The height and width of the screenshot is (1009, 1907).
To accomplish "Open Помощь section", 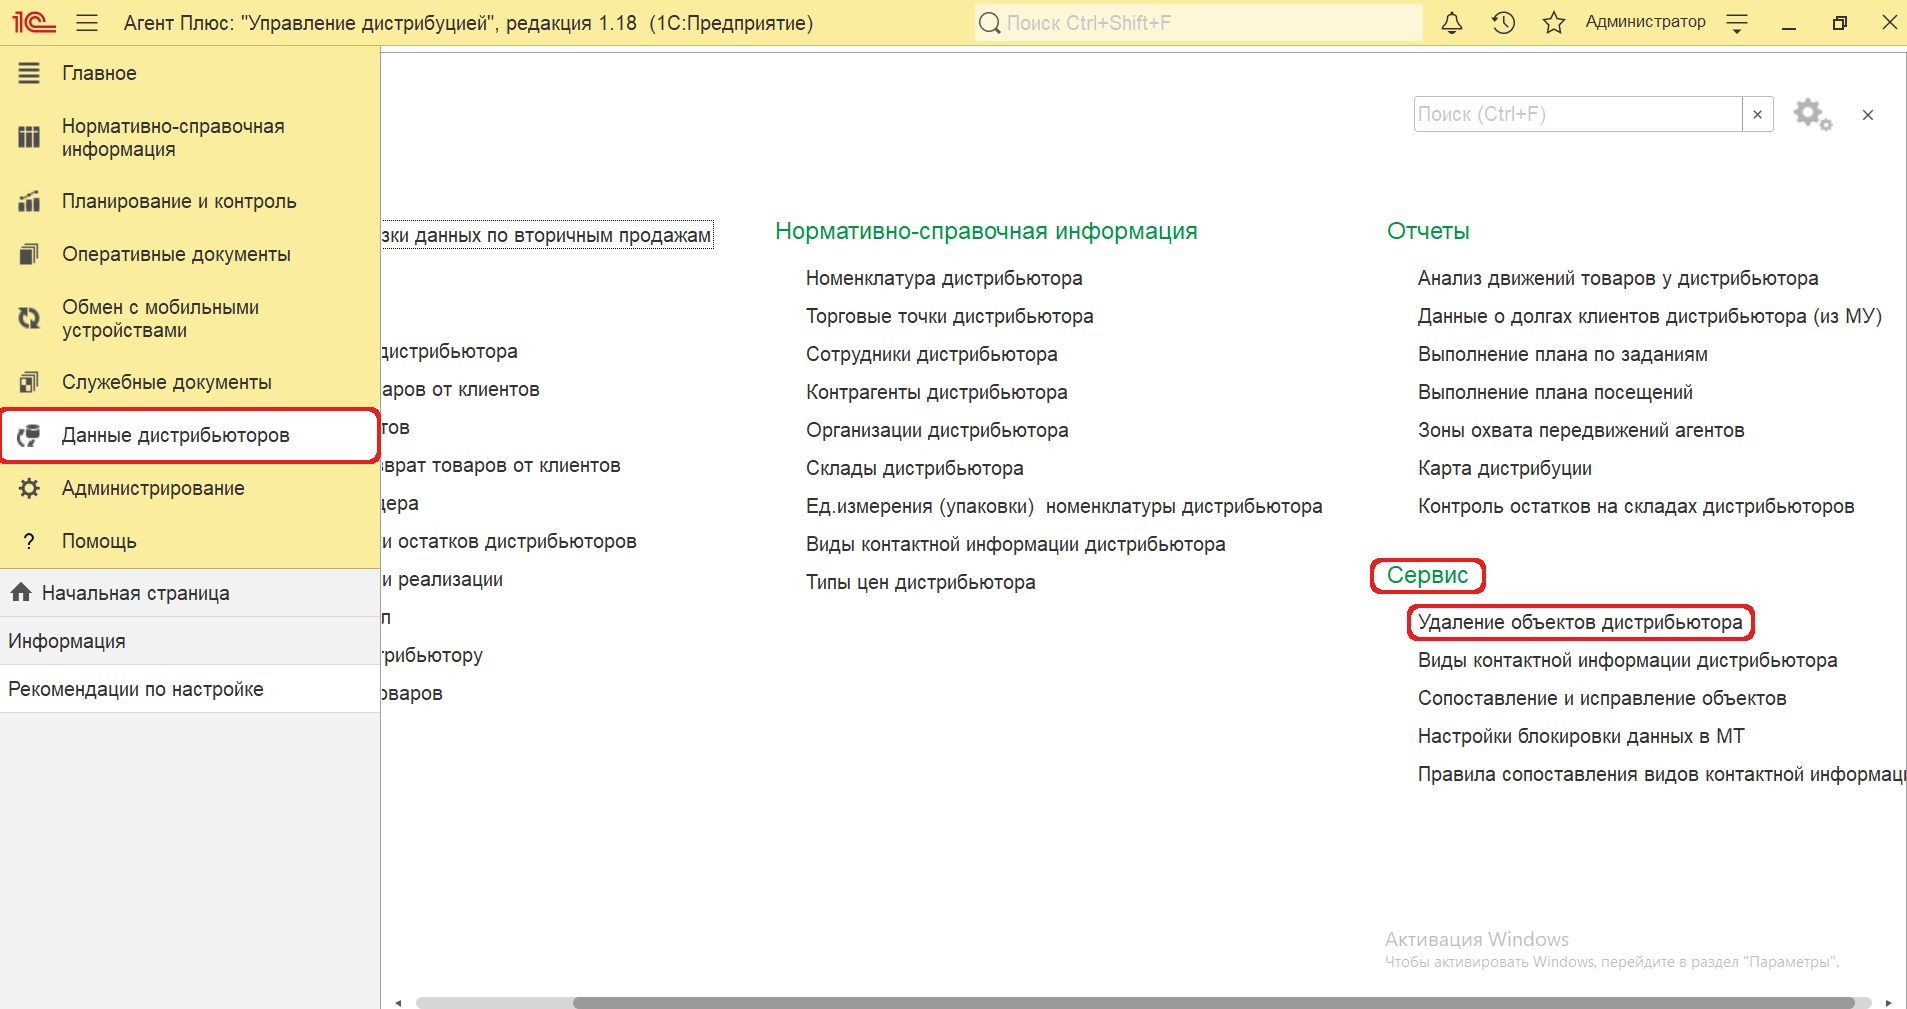I will 190,541.
